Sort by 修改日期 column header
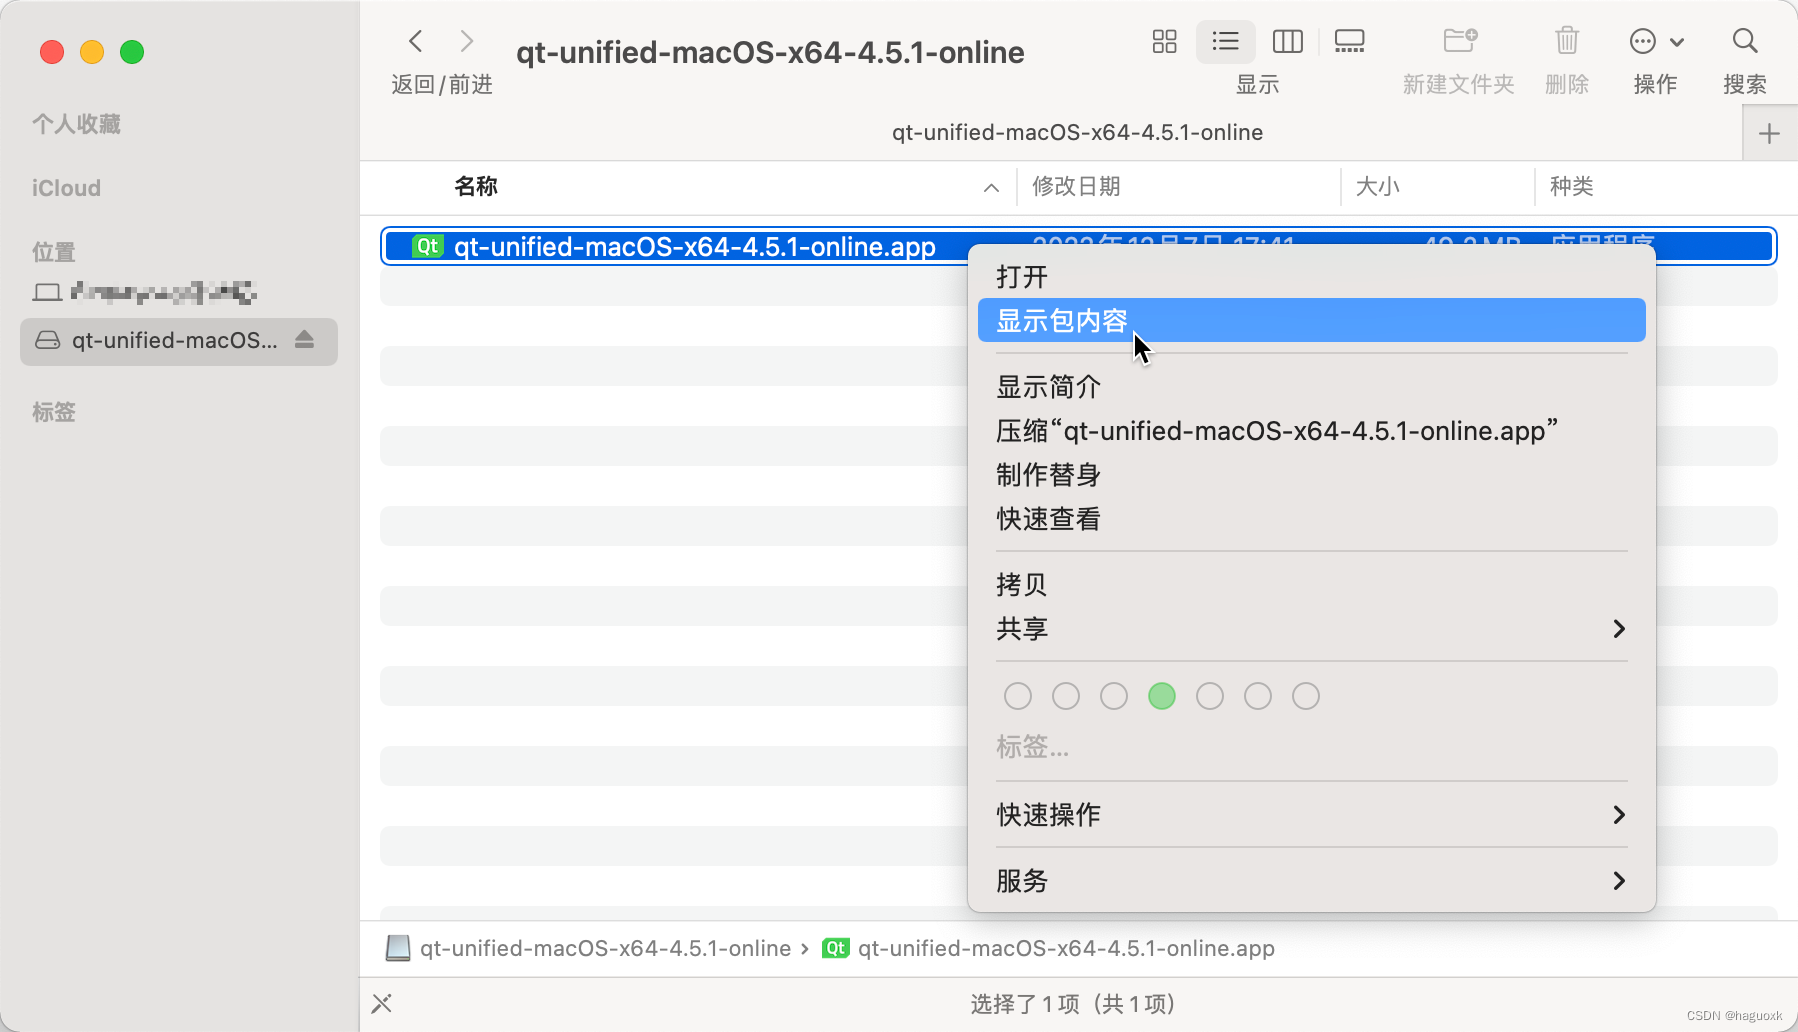The width and height of the screenshot is (1798, 1032). coord(1076,187)
